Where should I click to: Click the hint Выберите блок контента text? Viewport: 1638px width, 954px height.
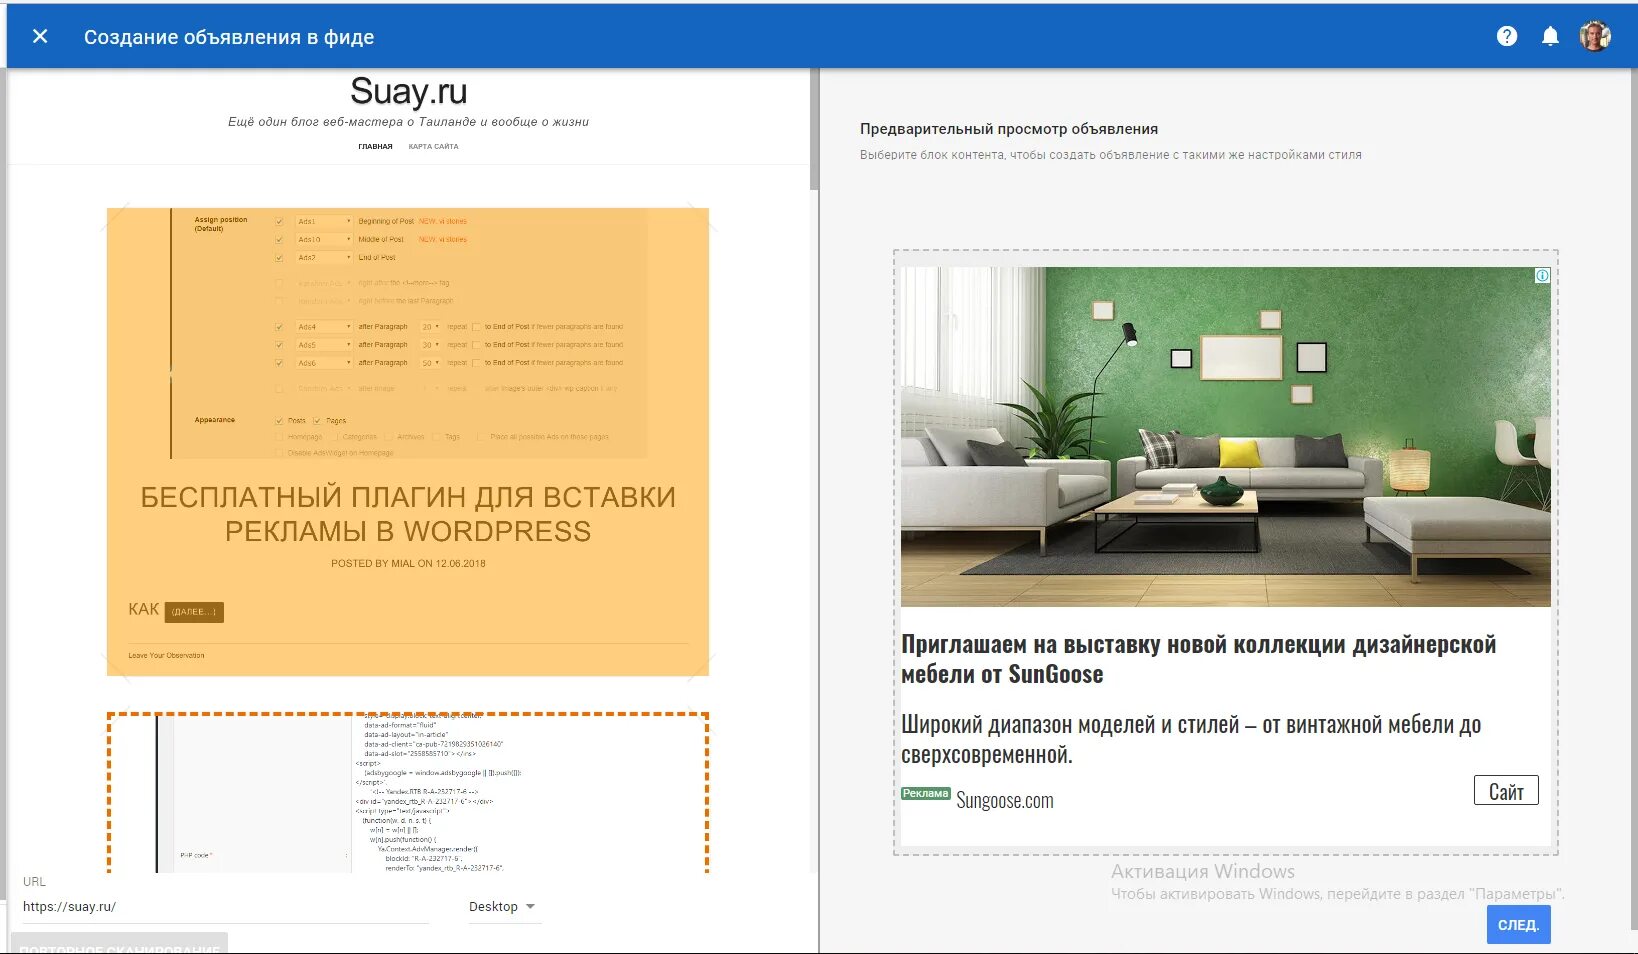1111,155
